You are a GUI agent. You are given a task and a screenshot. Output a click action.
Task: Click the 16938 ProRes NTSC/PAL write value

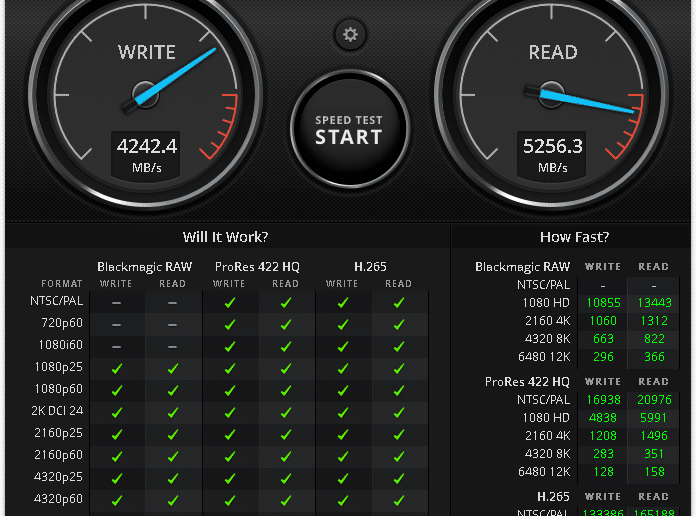tap(603, 400)
